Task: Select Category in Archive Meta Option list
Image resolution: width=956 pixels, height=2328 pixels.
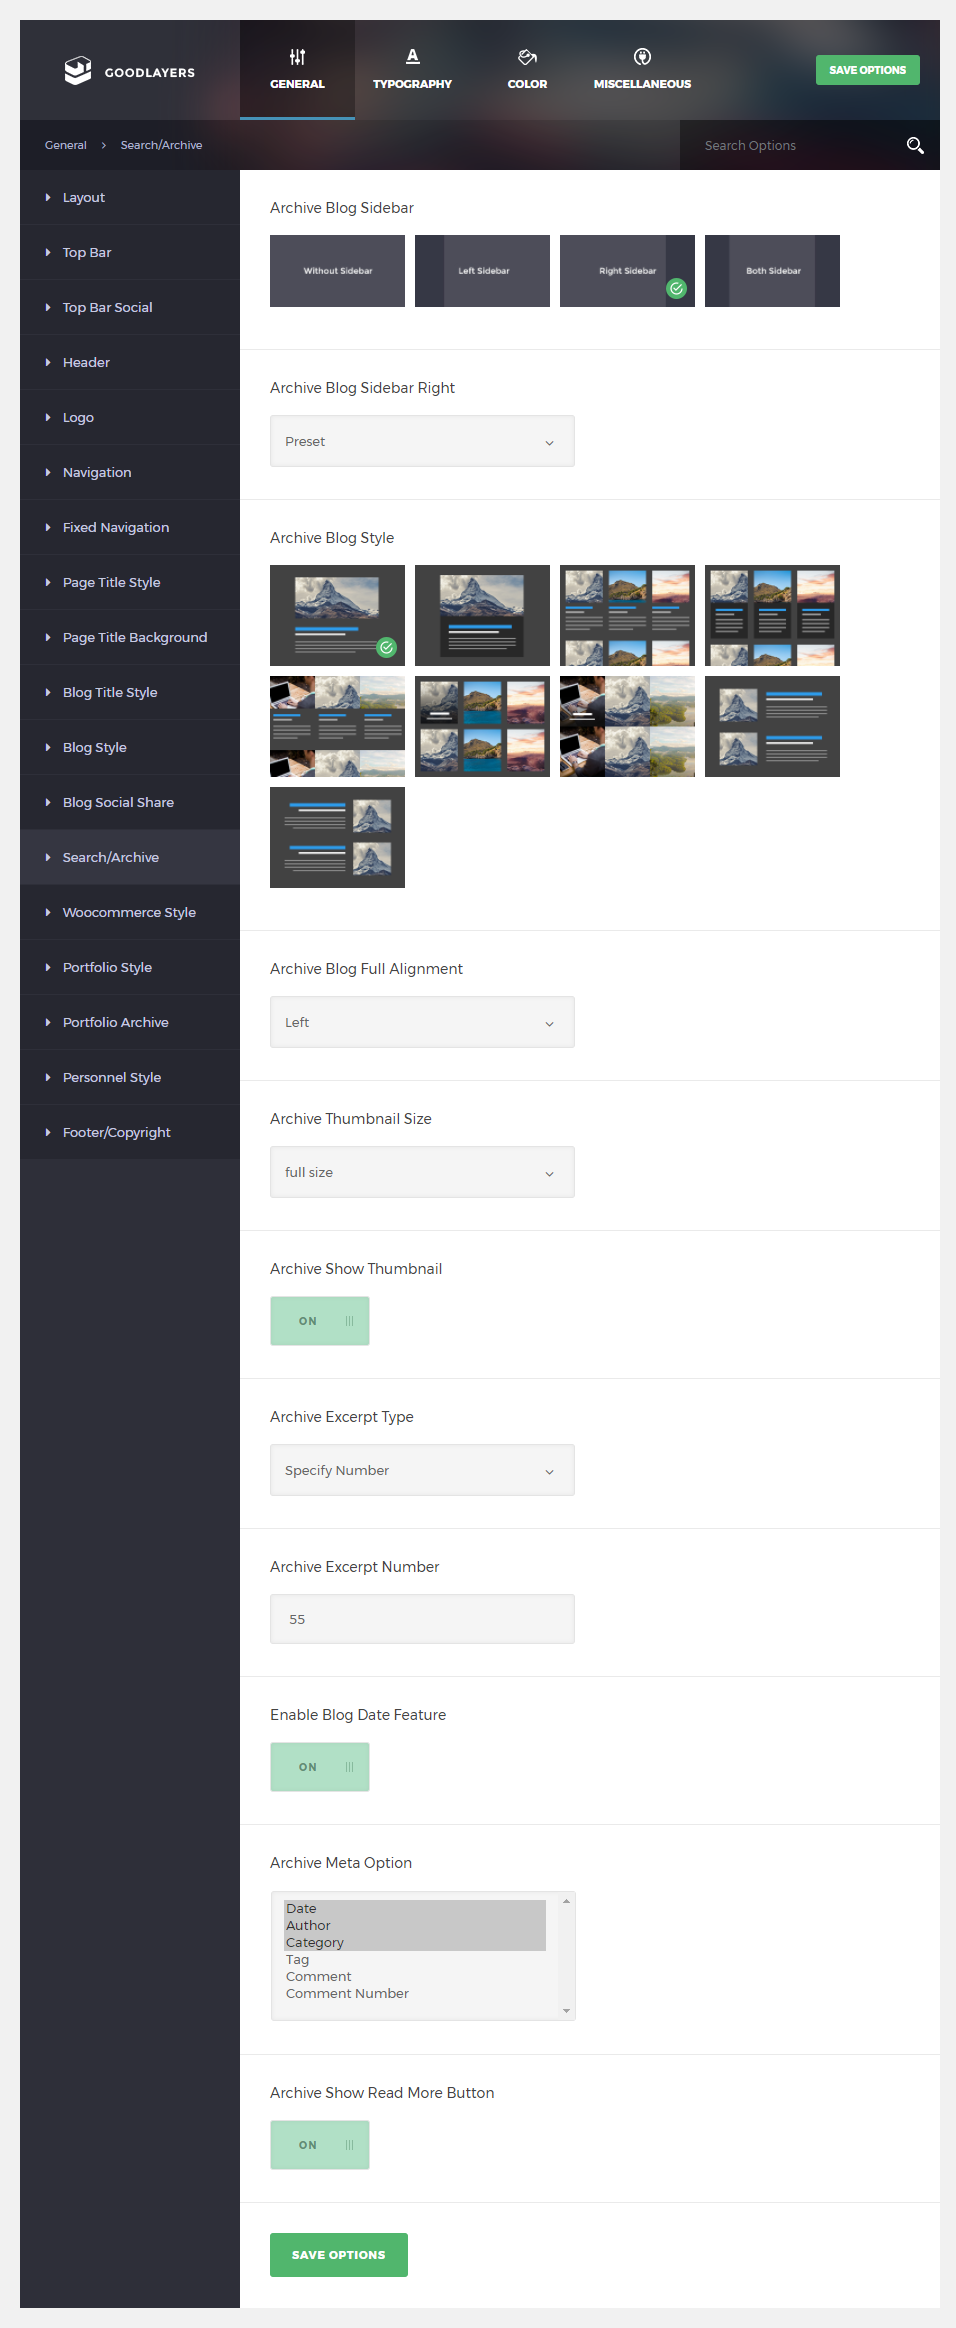Action: point(414,1942)
